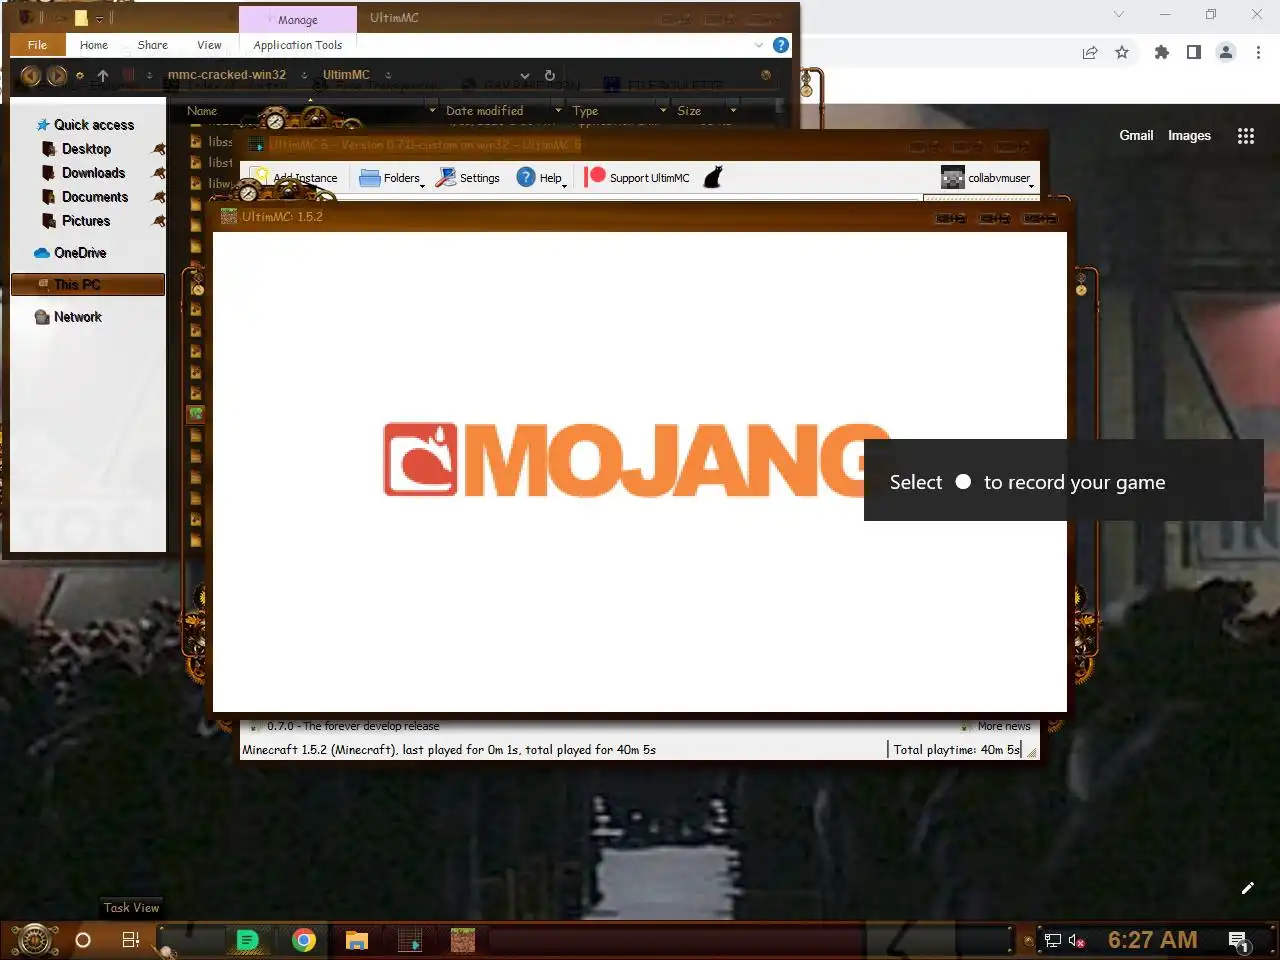
Task: Open the Images link on the Google page
Action: (1189, 136)
